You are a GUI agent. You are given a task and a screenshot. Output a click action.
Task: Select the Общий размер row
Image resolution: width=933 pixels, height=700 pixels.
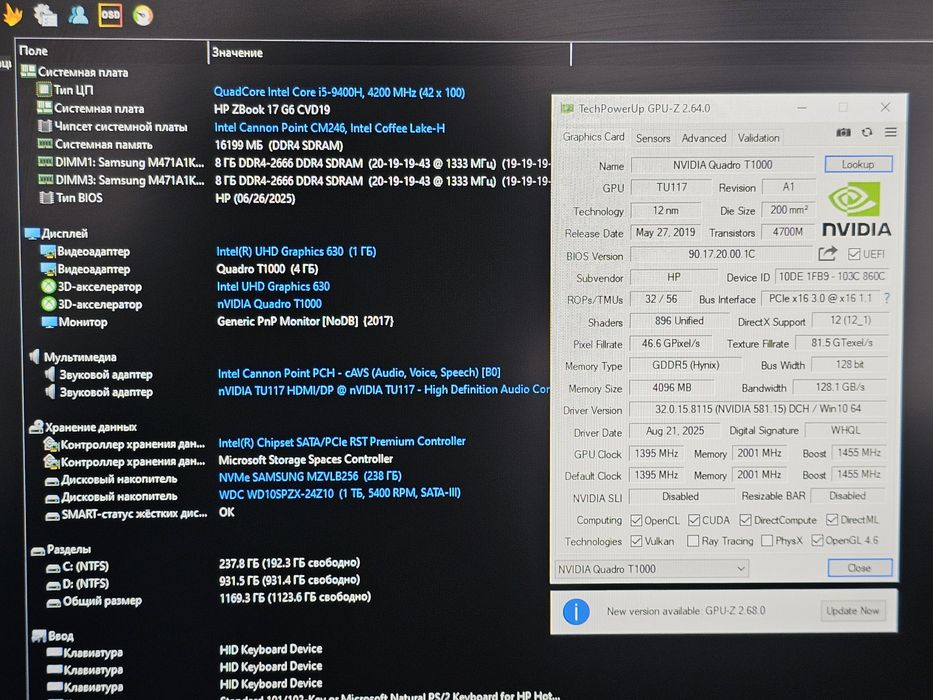tap(208, 599)
